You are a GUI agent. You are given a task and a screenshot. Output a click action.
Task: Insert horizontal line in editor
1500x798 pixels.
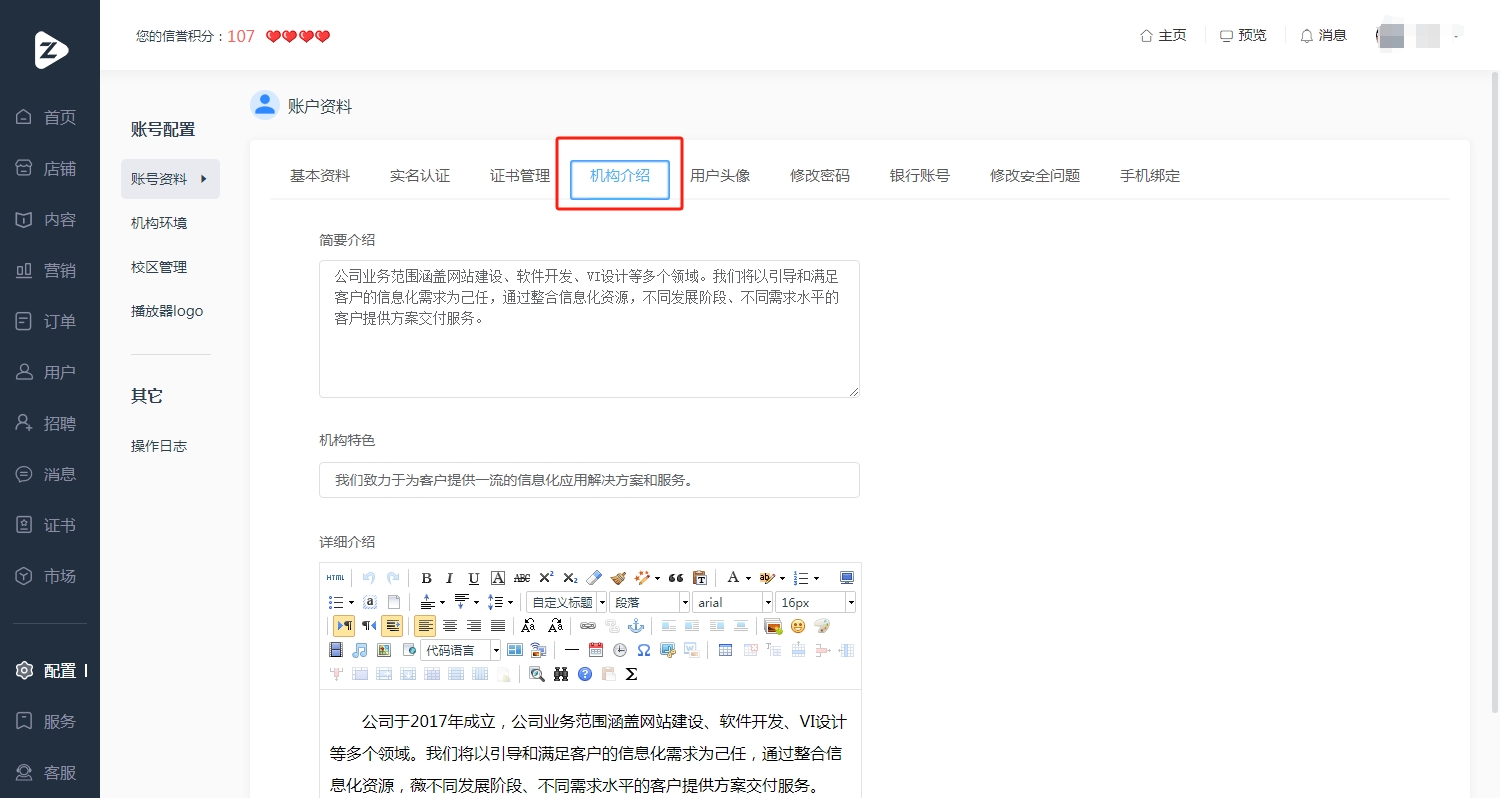click(x=572, y=650)
